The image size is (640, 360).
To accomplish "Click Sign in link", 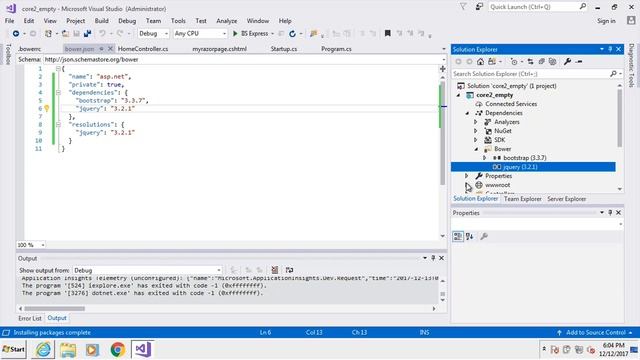I will coord(606,21).
